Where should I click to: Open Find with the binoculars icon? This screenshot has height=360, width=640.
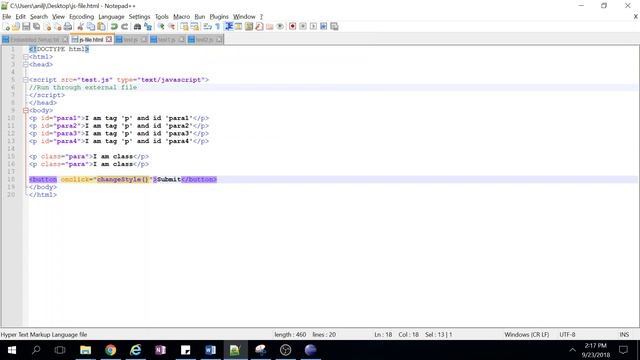tap(137, 27)
